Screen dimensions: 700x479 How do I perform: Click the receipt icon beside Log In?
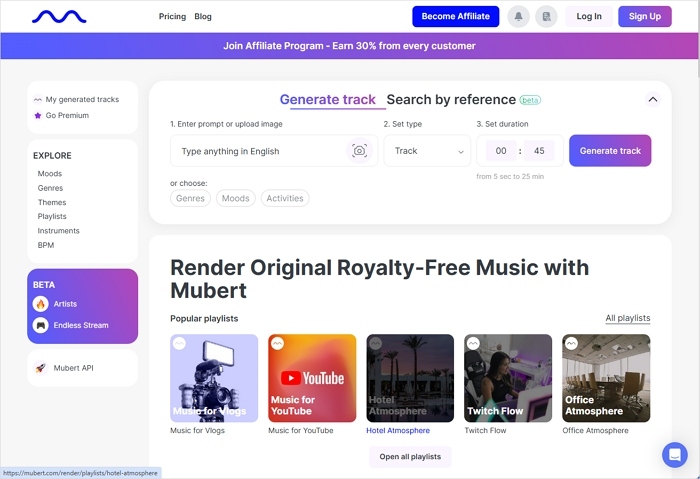(x=546, y=17)
